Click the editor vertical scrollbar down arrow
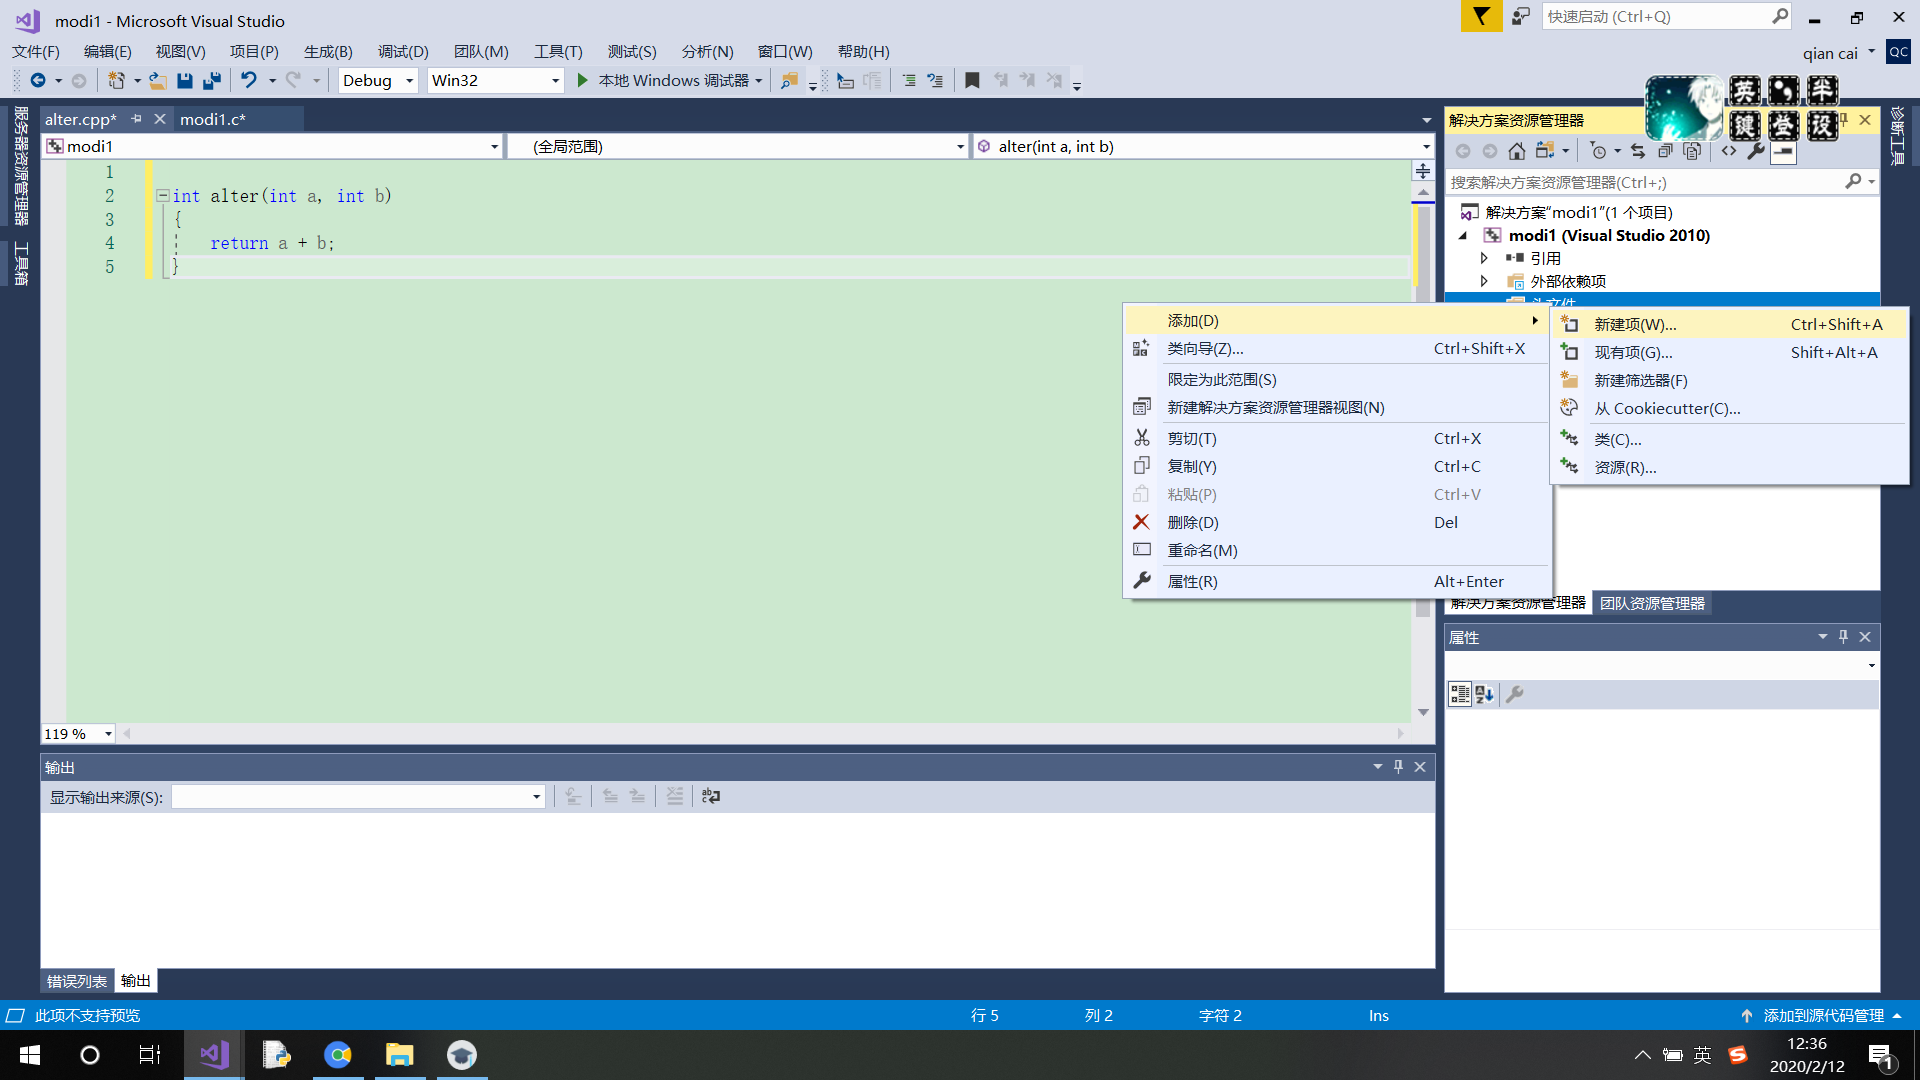Viewport: 1920px width, 1080px height. (x=1423, y=712)
